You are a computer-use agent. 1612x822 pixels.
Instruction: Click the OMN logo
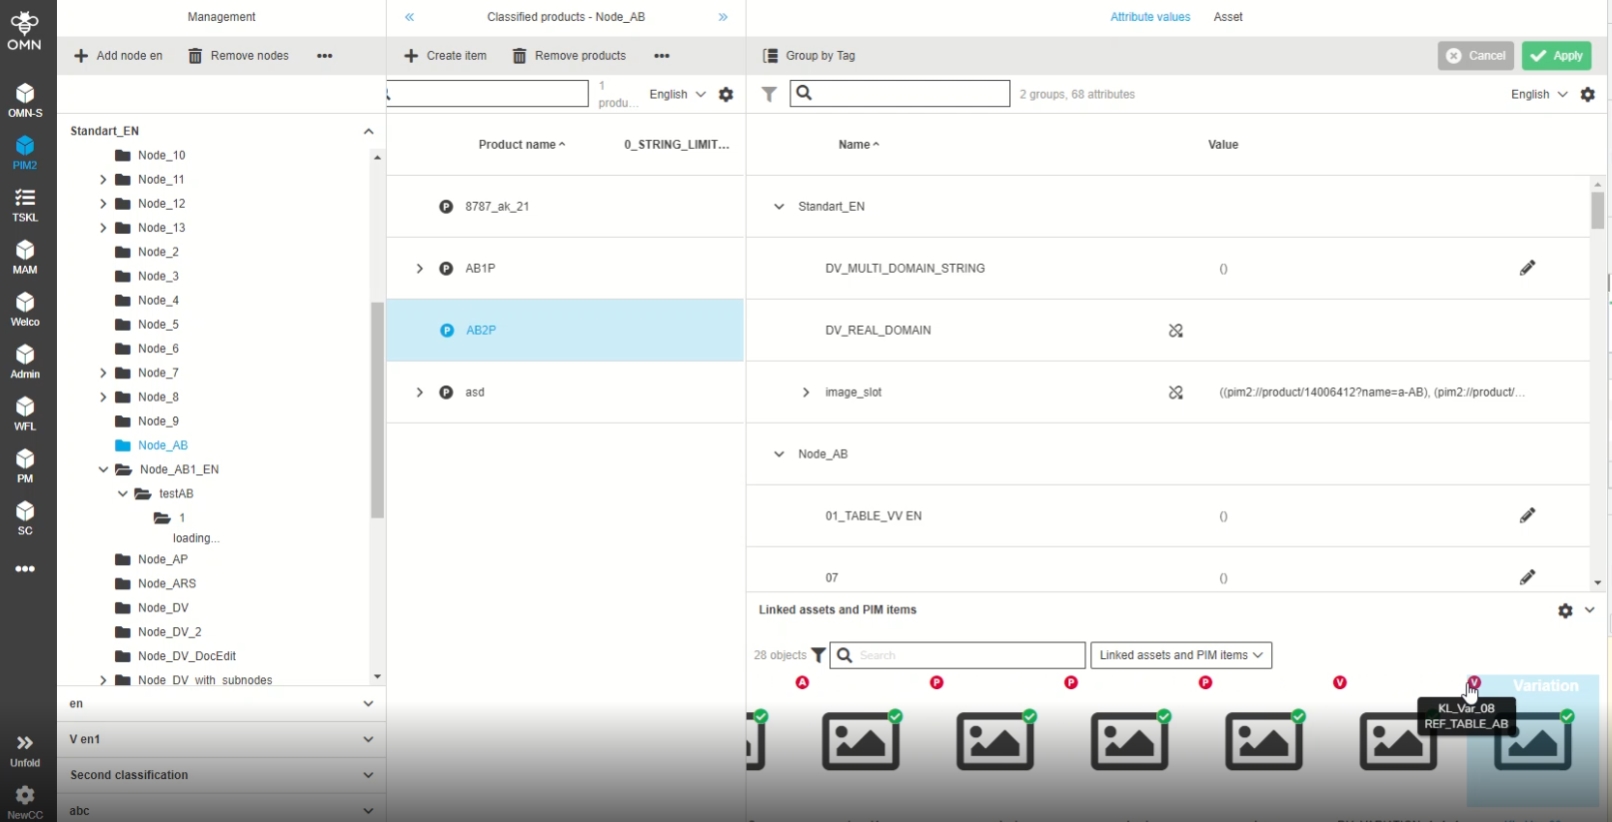(x=25, y=30)
